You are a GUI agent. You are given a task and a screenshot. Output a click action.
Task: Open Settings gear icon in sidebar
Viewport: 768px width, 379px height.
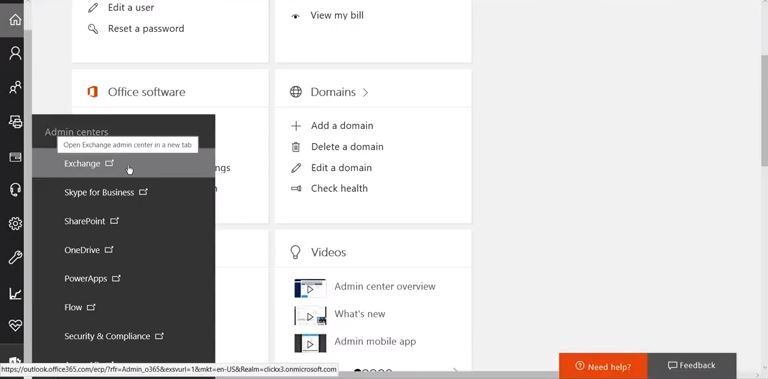(x=15, y=224)
